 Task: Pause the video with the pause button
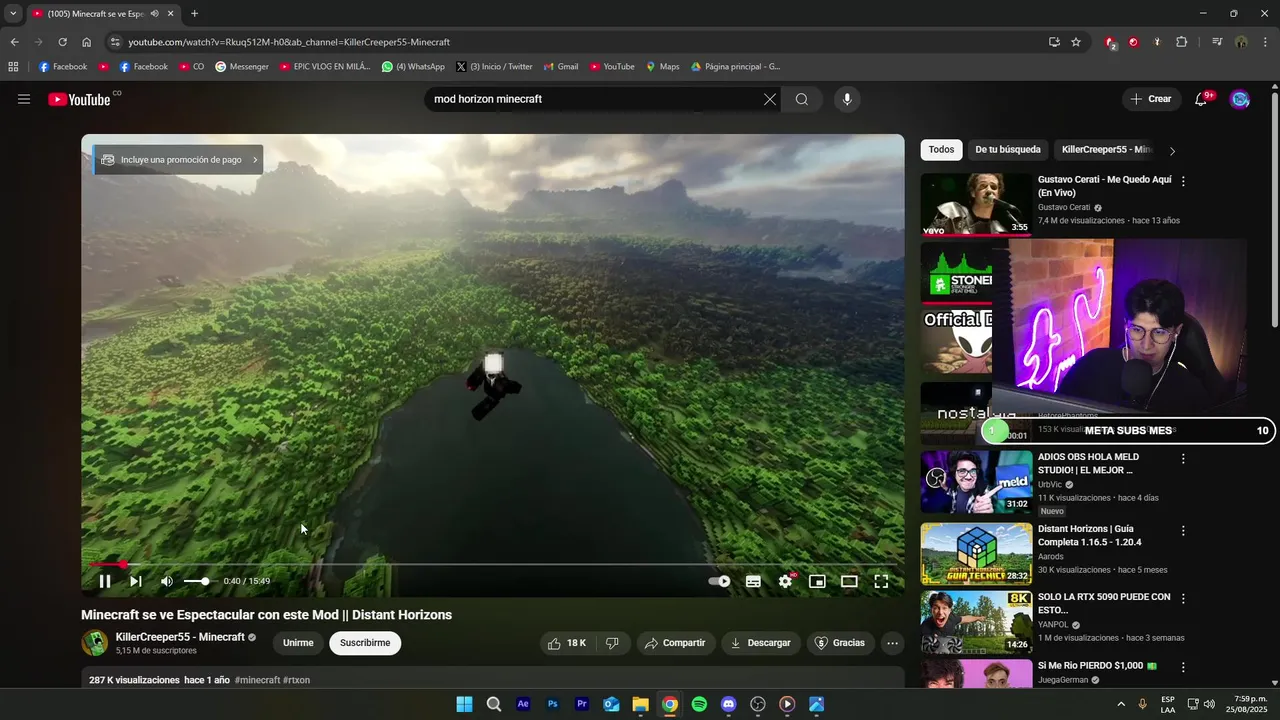pyautogui.click(x=105, y=581)
